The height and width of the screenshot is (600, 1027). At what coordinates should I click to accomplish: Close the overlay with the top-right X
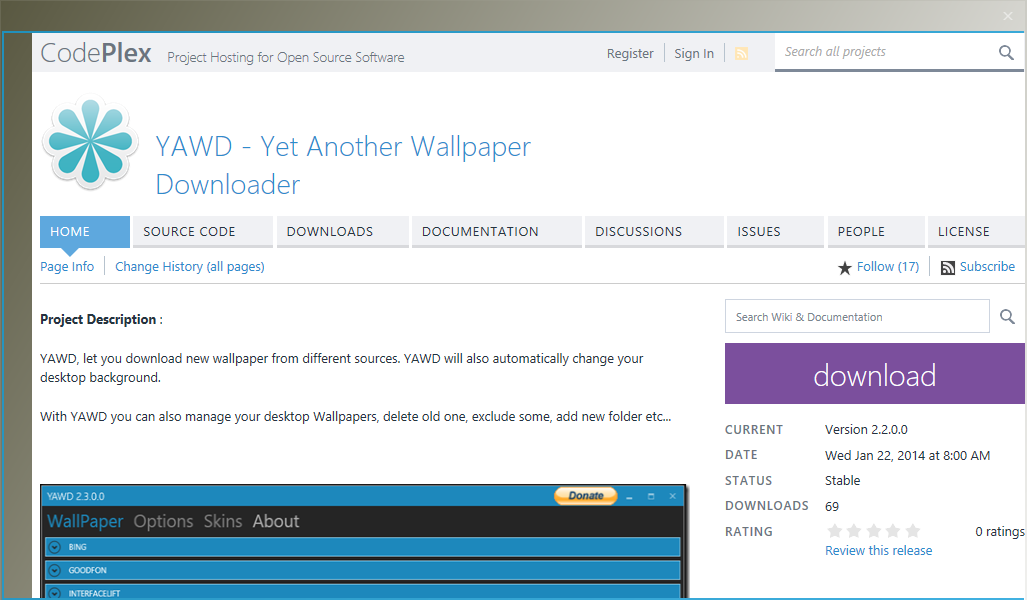tap(1008, 16)
